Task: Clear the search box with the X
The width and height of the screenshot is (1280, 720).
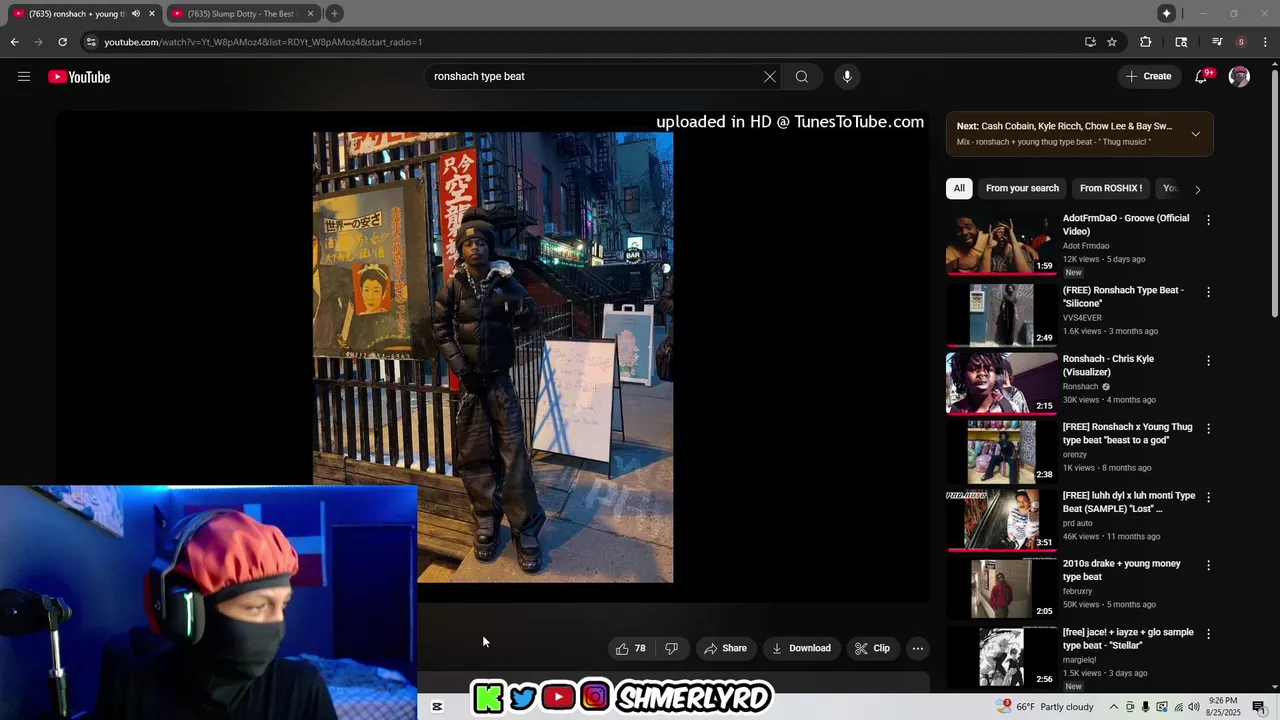Action: pyautogui.click(x=770, y=77)
